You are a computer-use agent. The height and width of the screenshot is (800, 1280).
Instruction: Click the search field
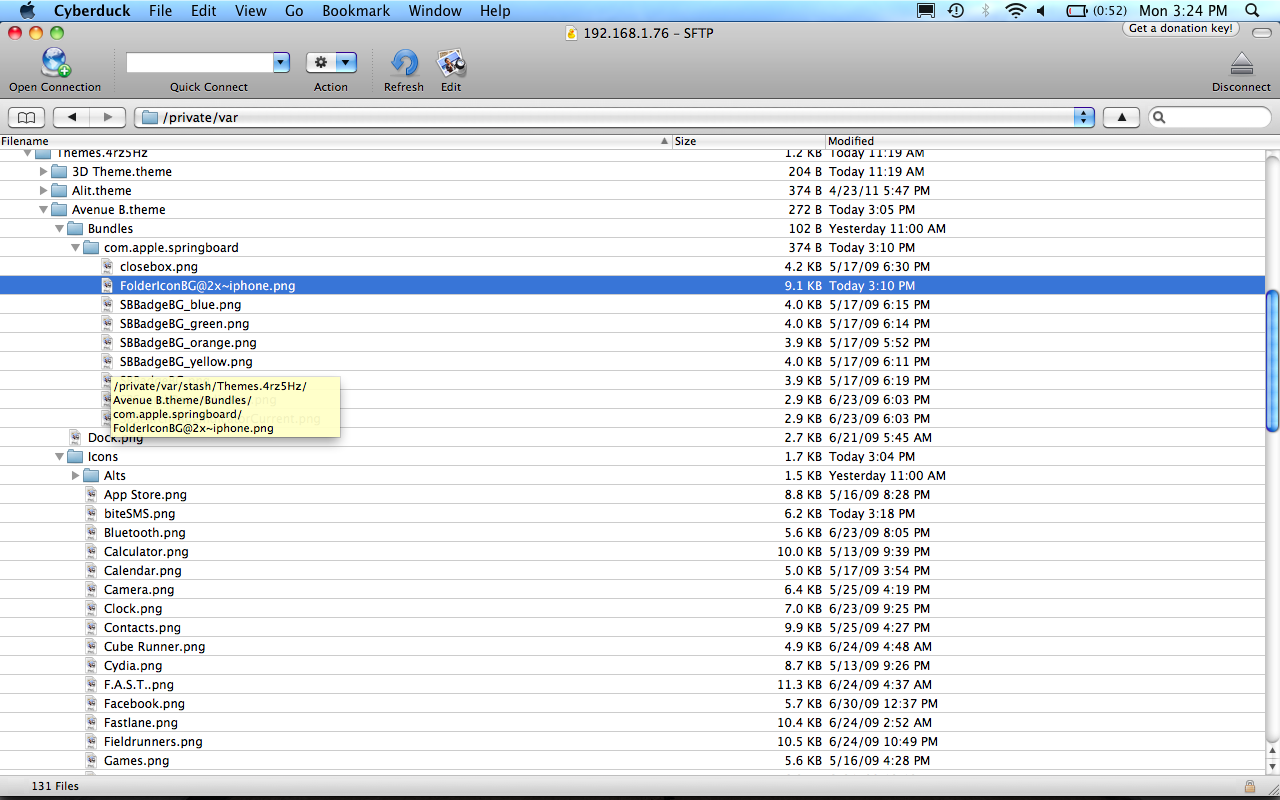[1210, 117]
